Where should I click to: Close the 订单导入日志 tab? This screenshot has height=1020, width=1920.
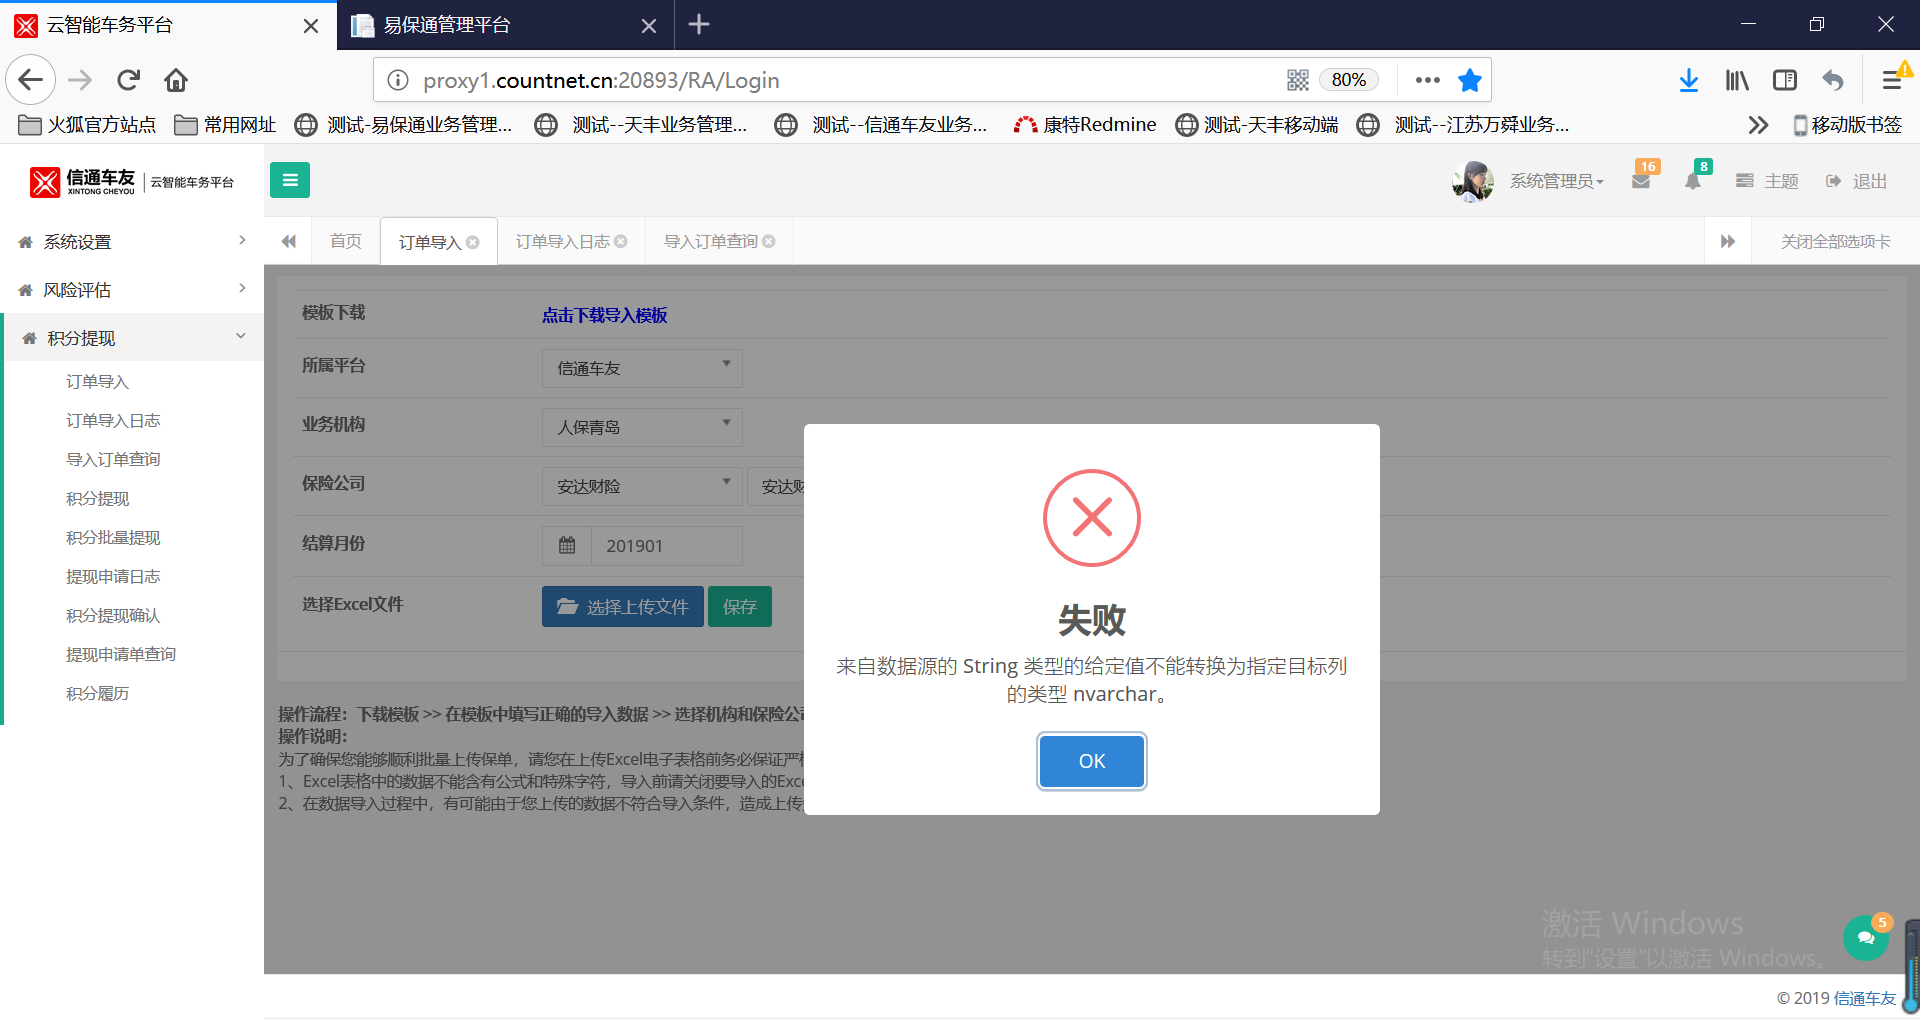click(621, 241)
